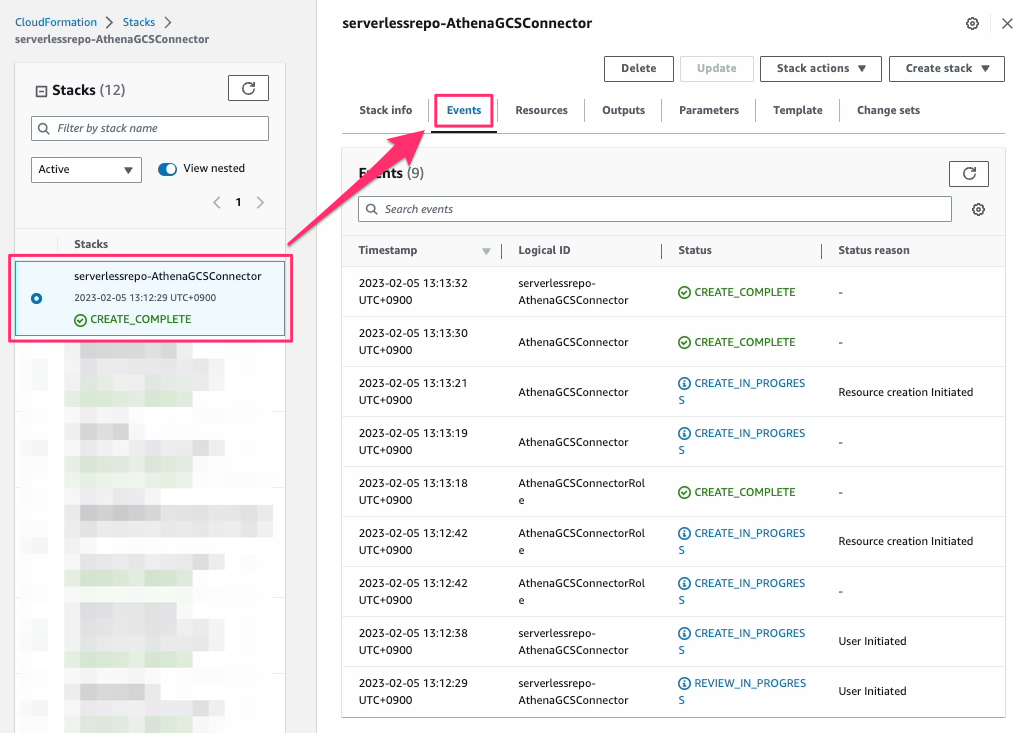Viewport: 1027px width, 733px height.
Task: Refresh the Events table
Action: coord(969,174)
